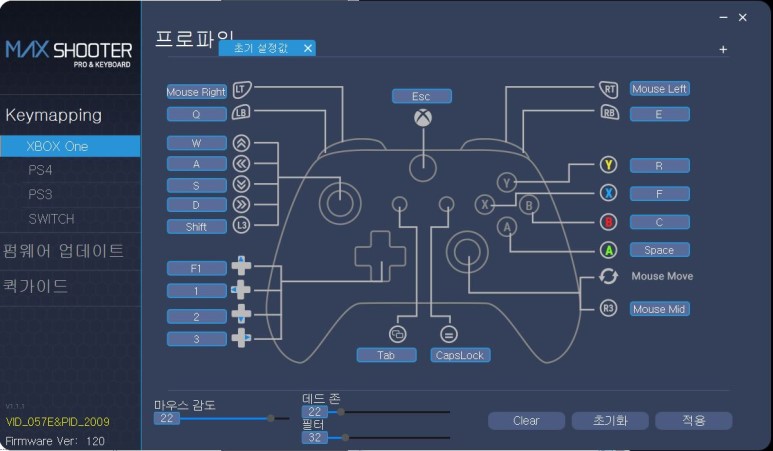
Task: Click the D-pad up icon beside F1
Action: (241, 265)
